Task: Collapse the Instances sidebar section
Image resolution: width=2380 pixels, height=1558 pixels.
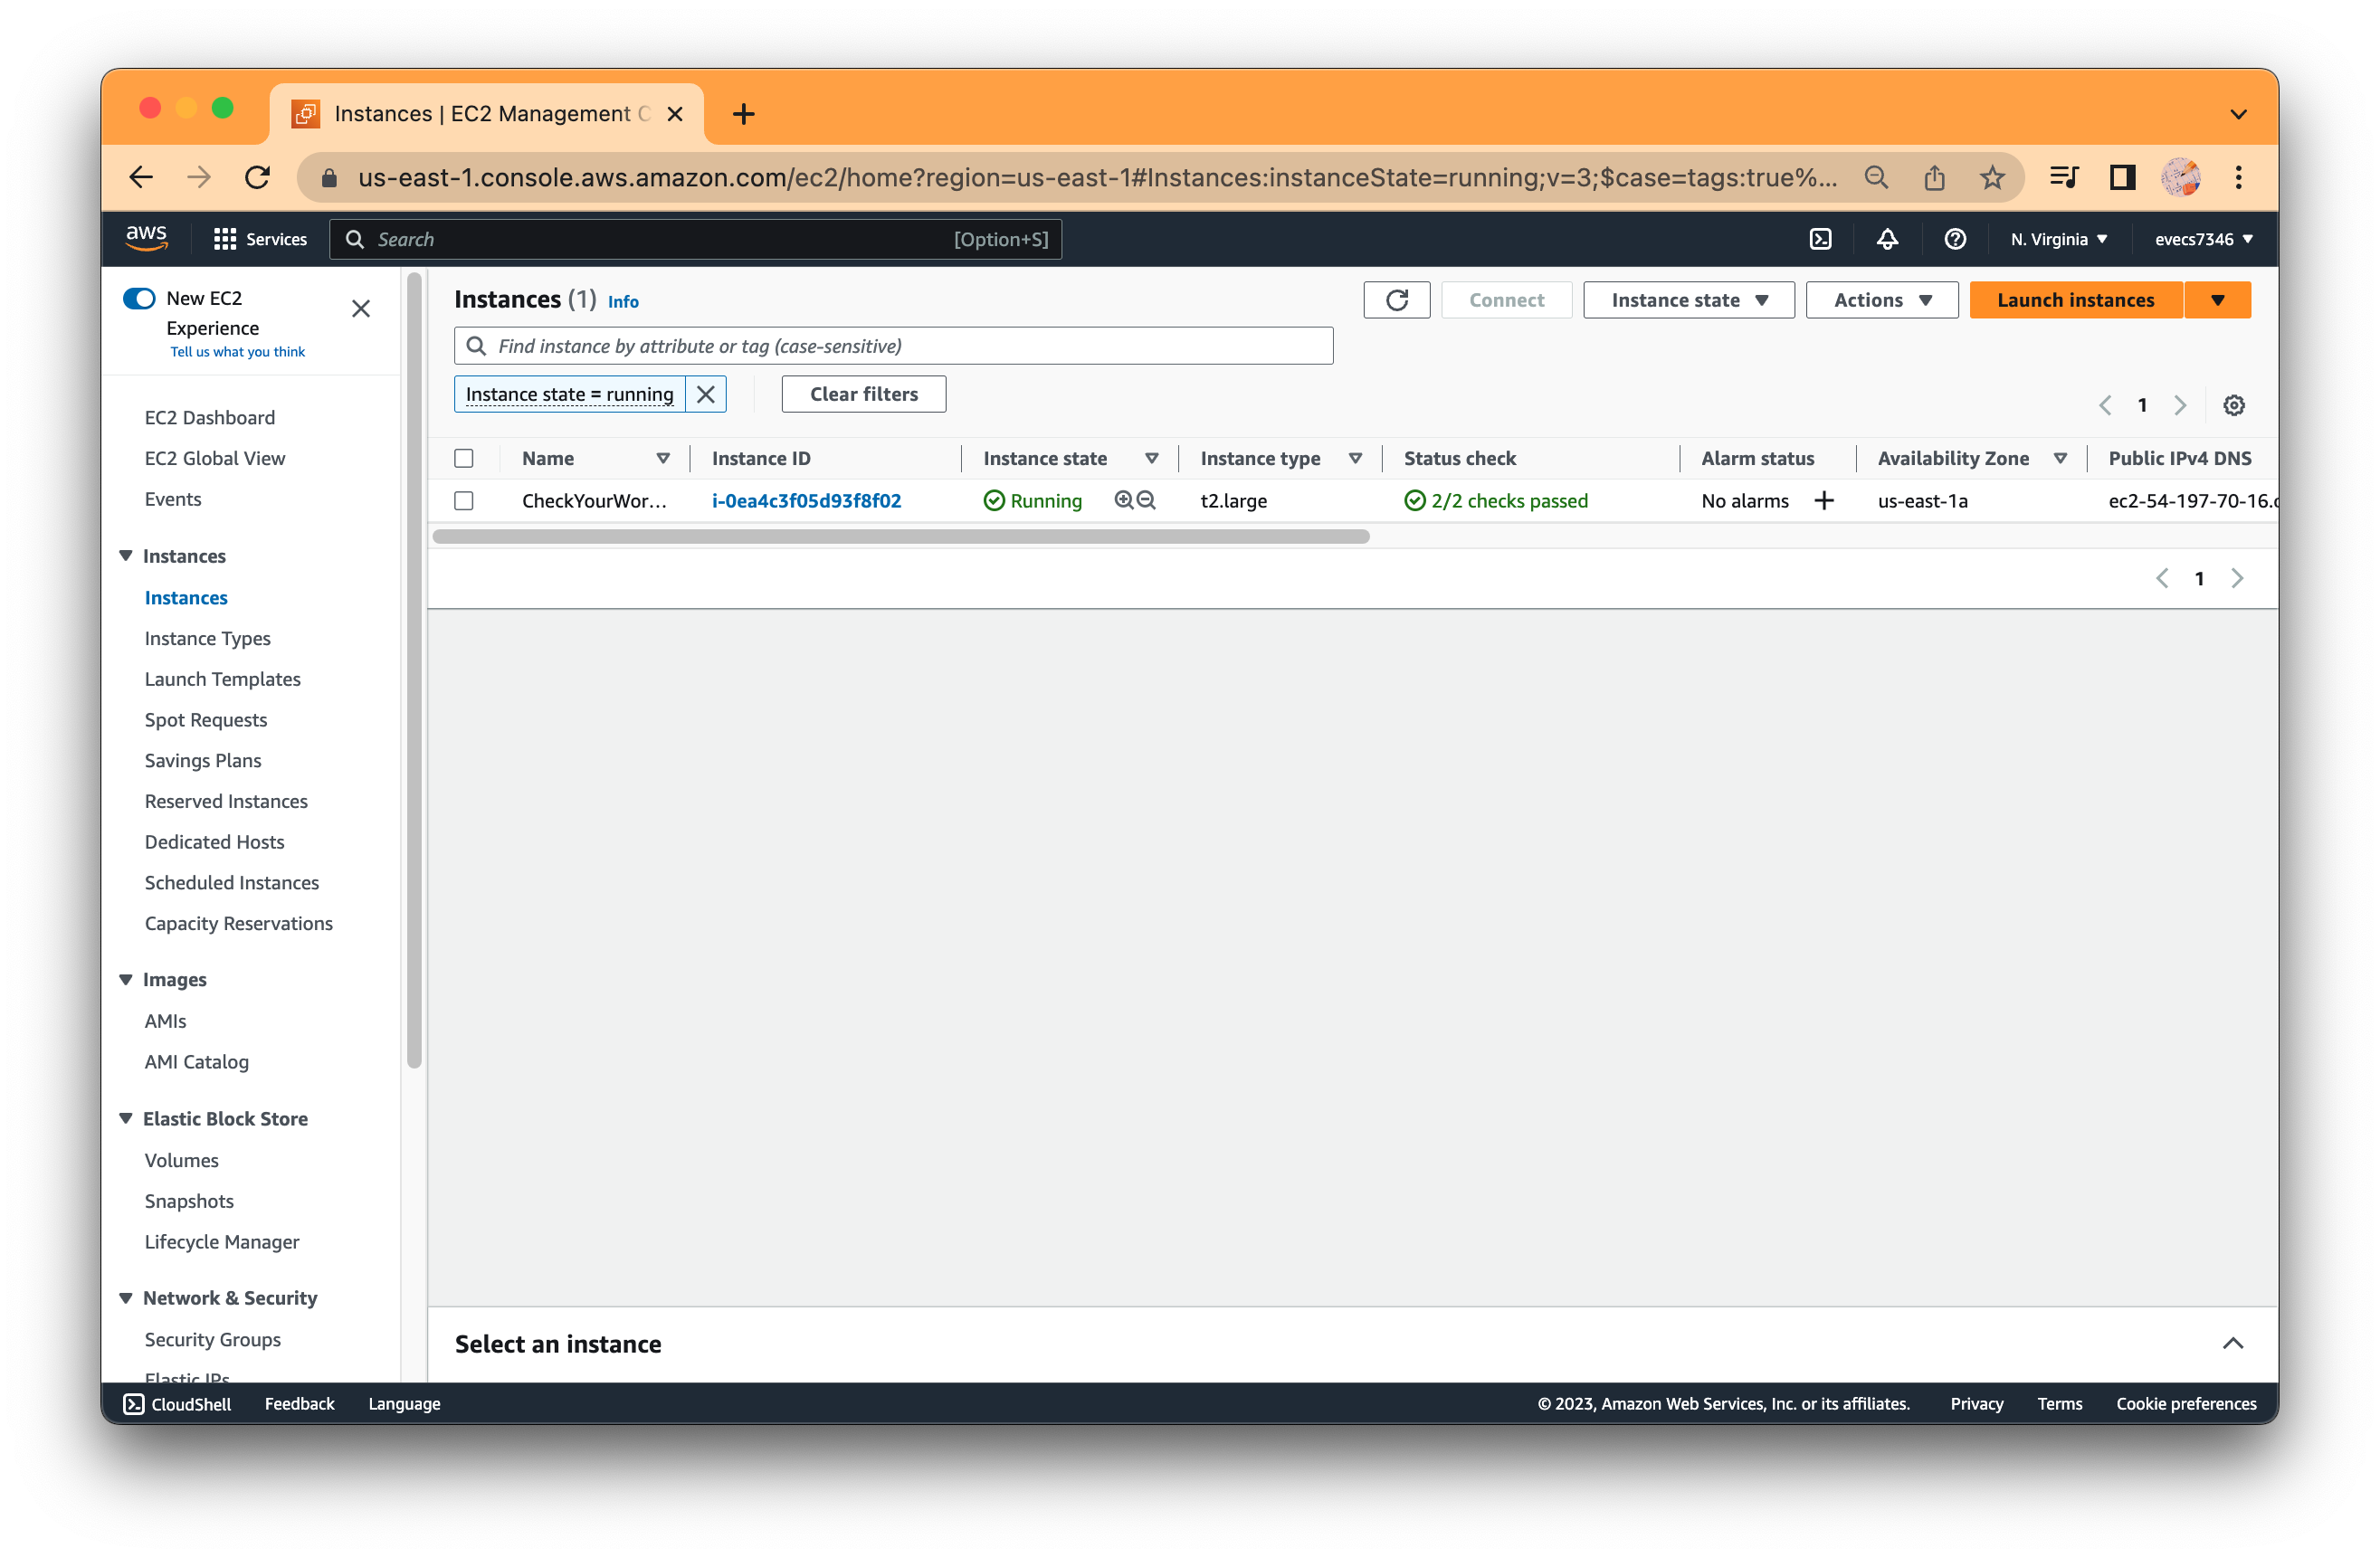Action: tap(126, 556)
